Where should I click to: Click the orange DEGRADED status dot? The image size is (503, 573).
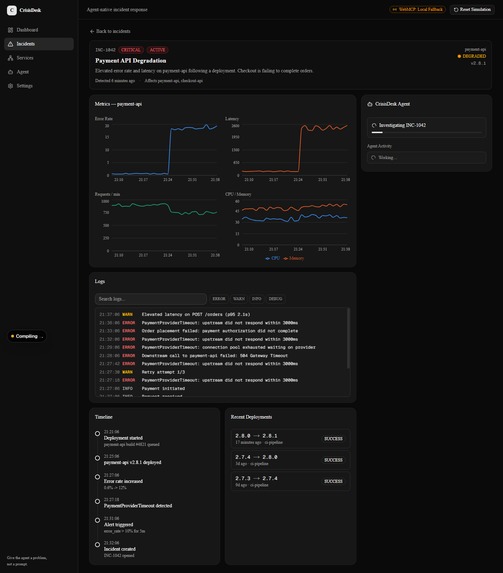[459, 56]
